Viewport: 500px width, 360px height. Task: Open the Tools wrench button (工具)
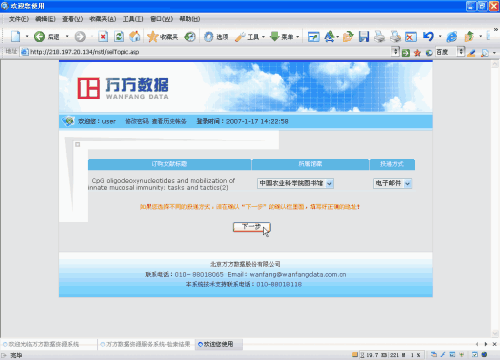pos(247,36)
